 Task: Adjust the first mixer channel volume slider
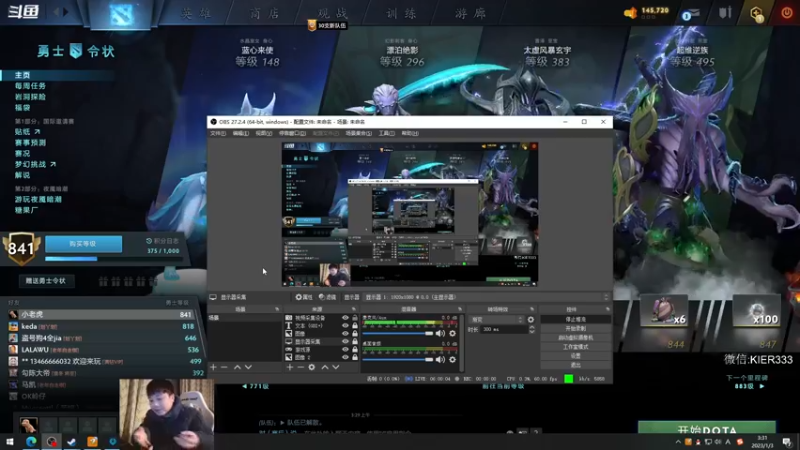398,333
